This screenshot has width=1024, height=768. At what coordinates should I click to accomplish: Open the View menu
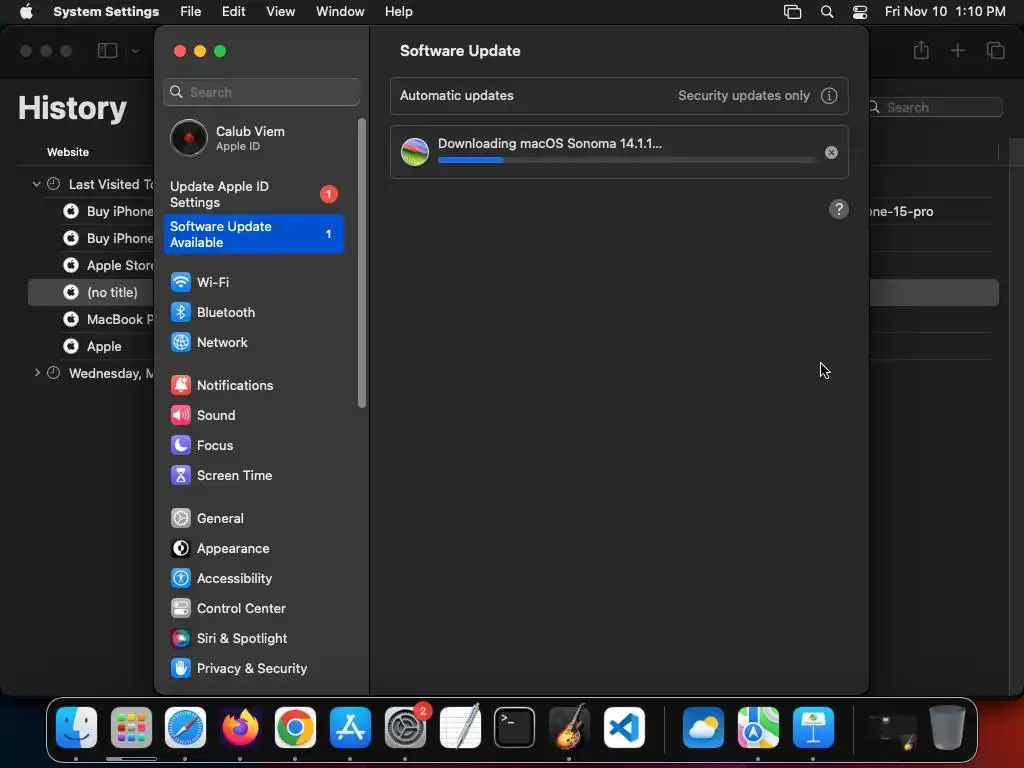tap(280, 12)
